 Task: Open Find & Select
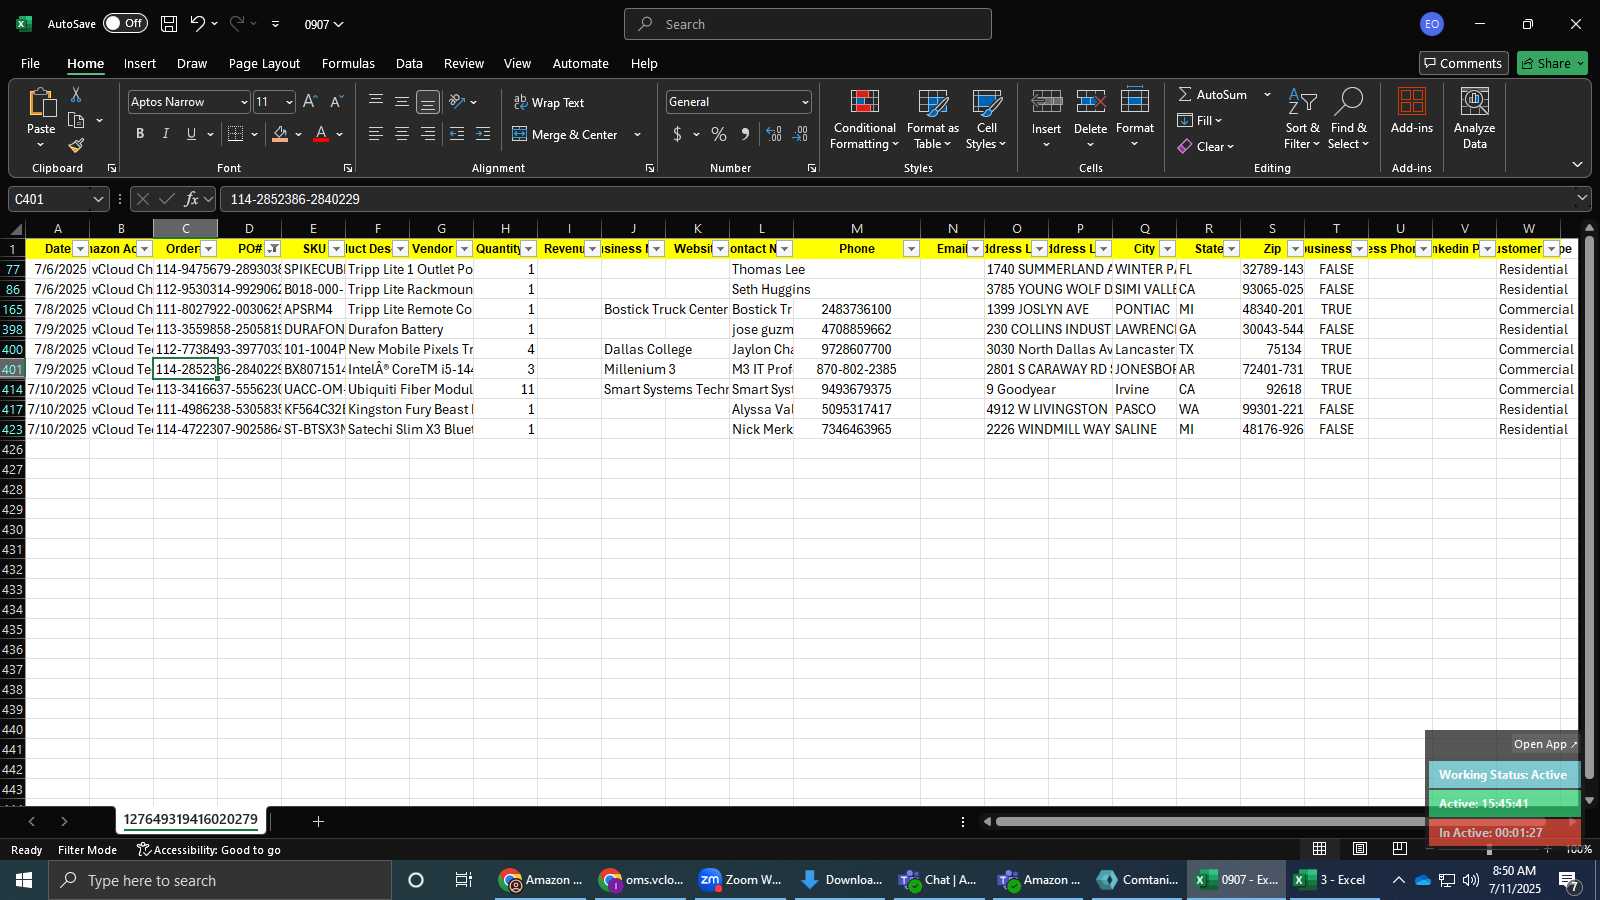pyautogui.click(x=1349, y=120)
